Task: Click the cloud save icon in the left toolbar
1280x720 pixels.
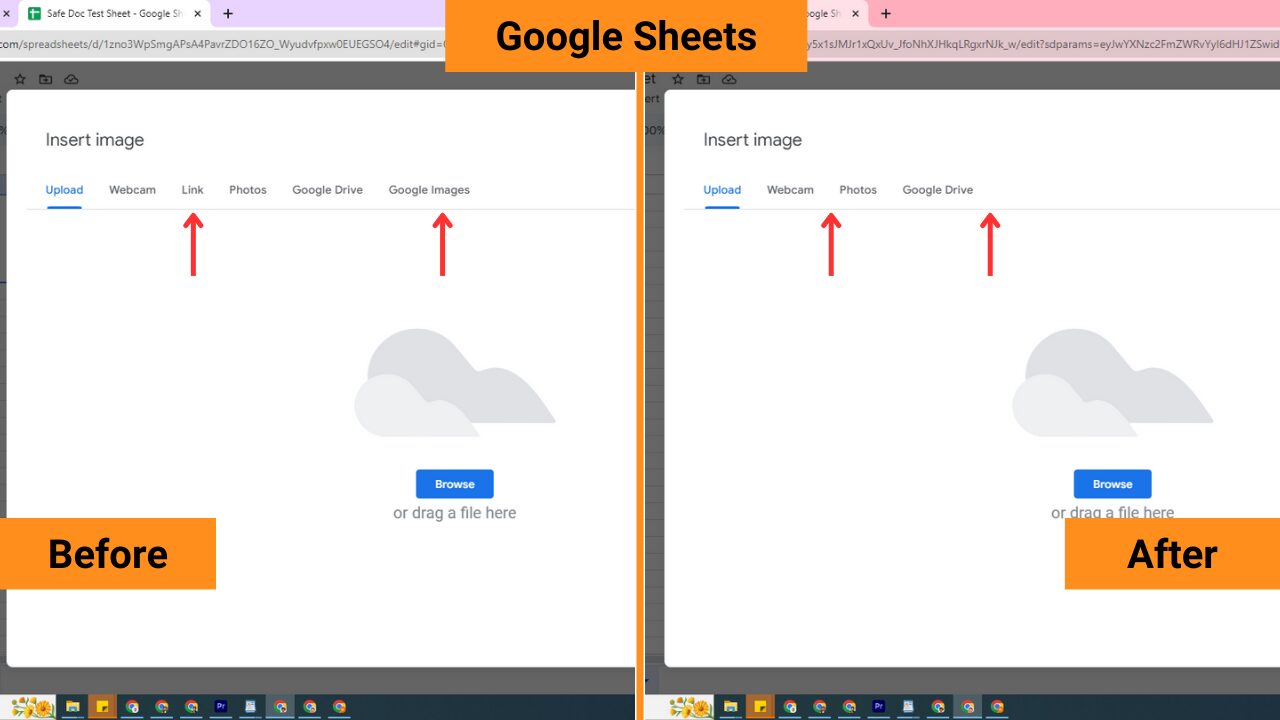Action: 71,78
